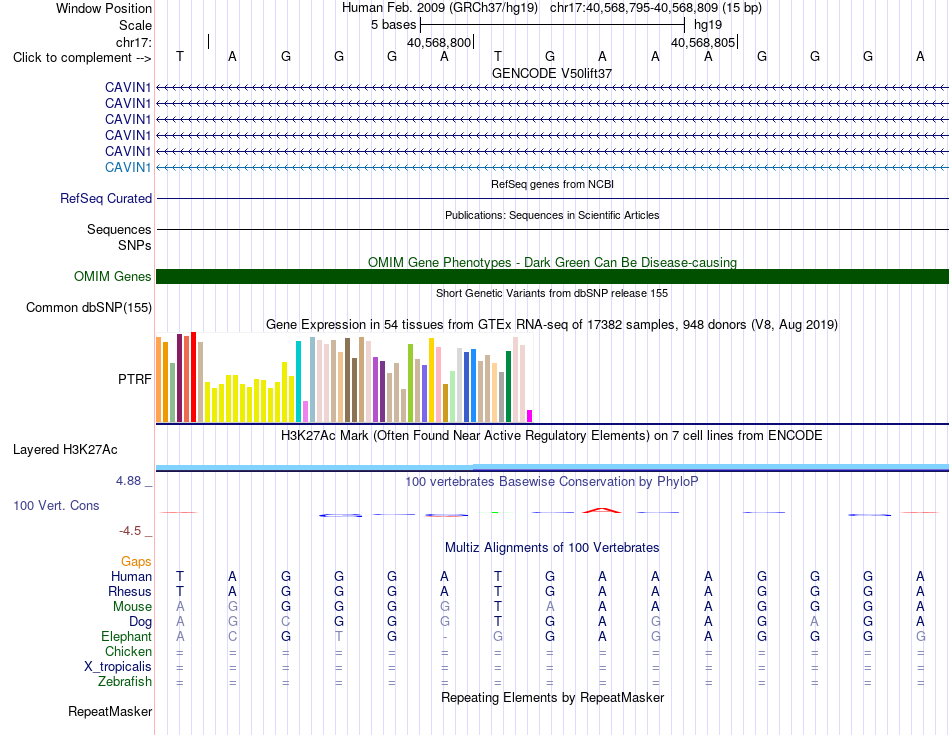
Task: Click the Scale label
Action: click(x=135, y=25)
